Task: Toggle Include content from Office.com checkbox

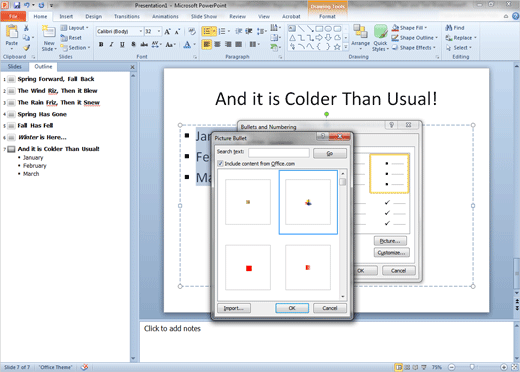Action: (220, 163)
